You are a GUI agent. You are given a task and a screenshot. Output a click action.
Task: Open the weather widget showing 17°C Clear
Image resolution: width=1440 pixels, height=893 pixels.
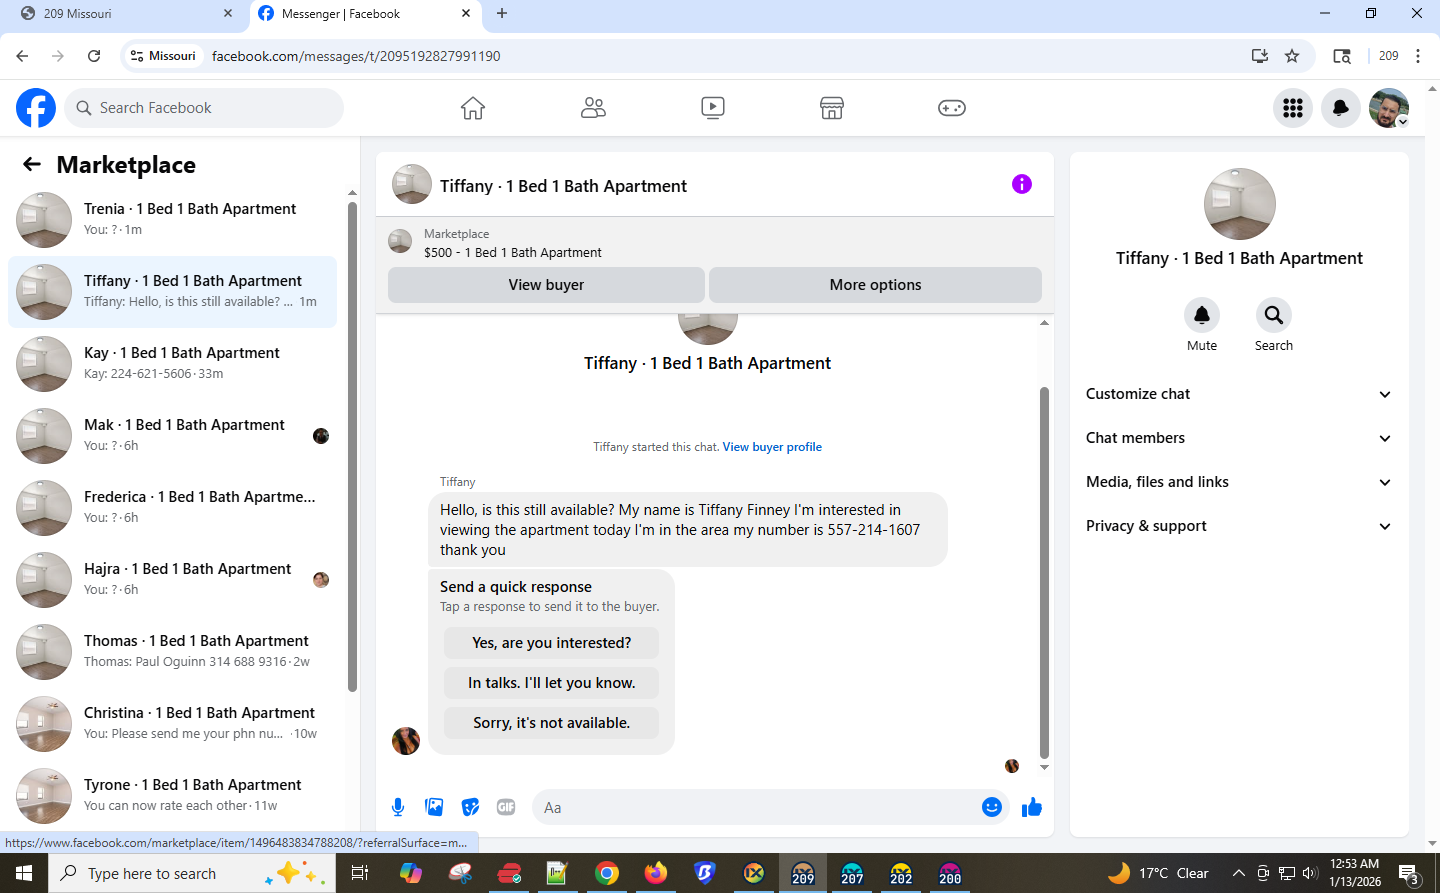1159,873
